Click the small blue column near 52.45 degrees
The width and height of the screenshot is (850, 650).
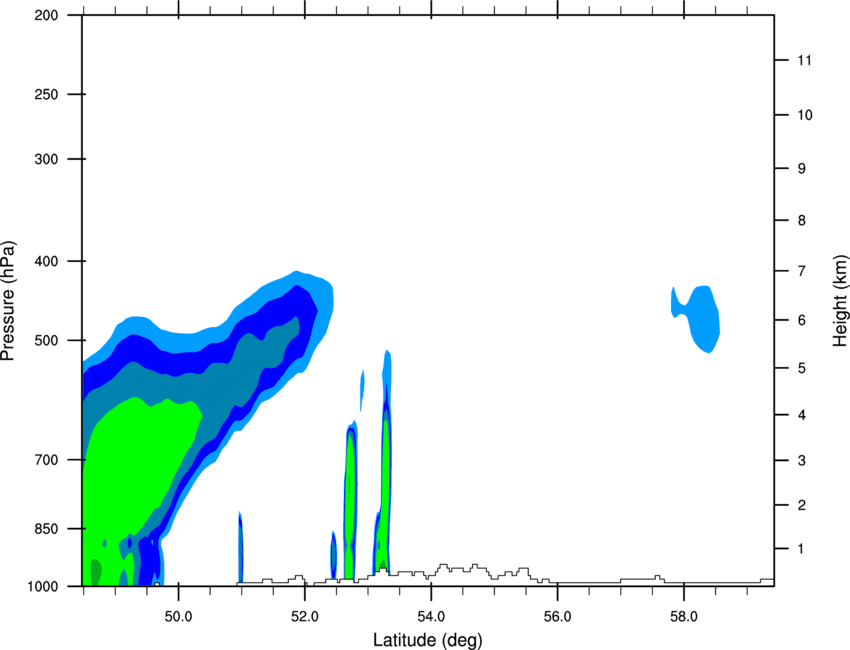point(334,554)
